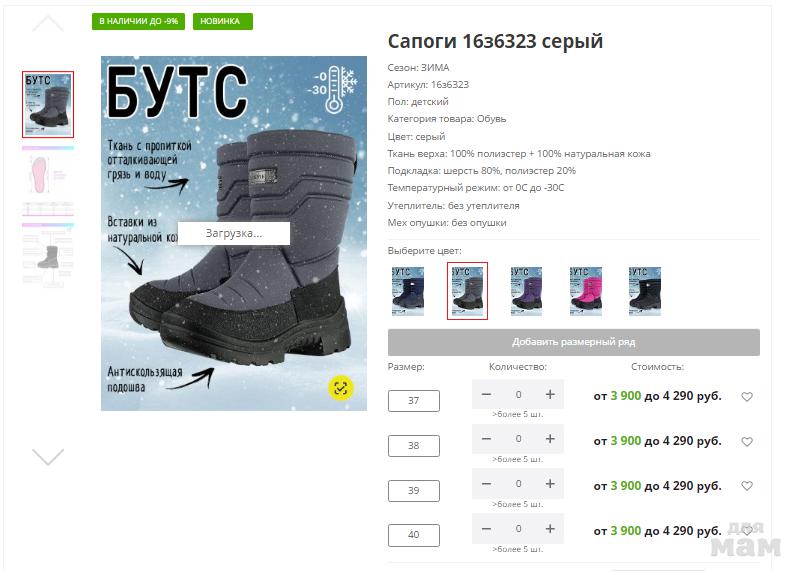Choose the black boot color variant

[x=645, y=291]
